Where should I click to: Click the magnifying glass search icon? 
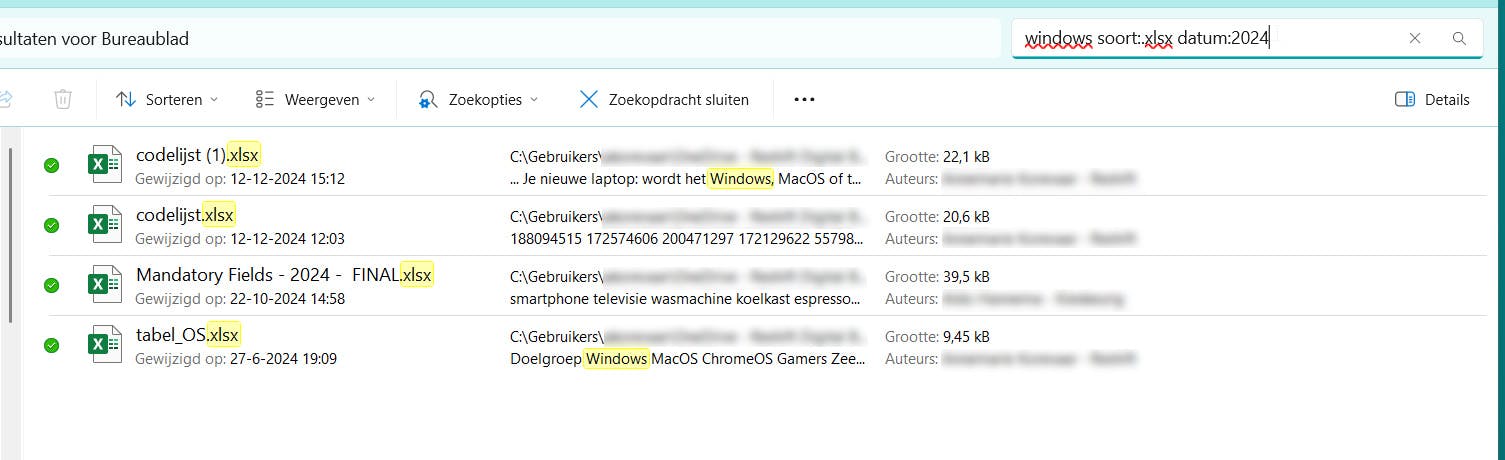tap(1459, 39)
